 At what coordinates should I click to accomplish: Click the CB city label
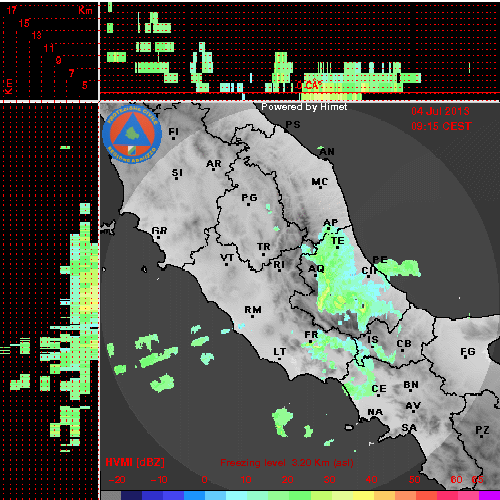(404, 344)
